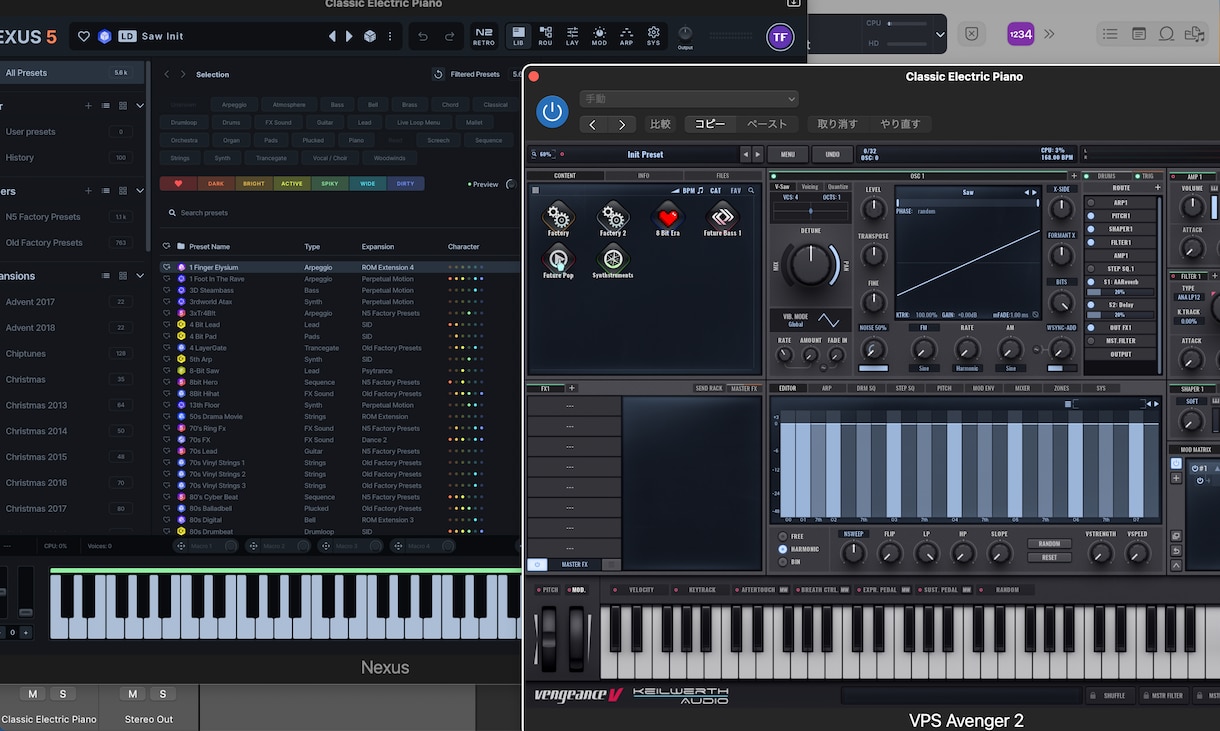Open Nexus Routing view icon
The width and height of the screenshot is (1220, 731).
545,36
